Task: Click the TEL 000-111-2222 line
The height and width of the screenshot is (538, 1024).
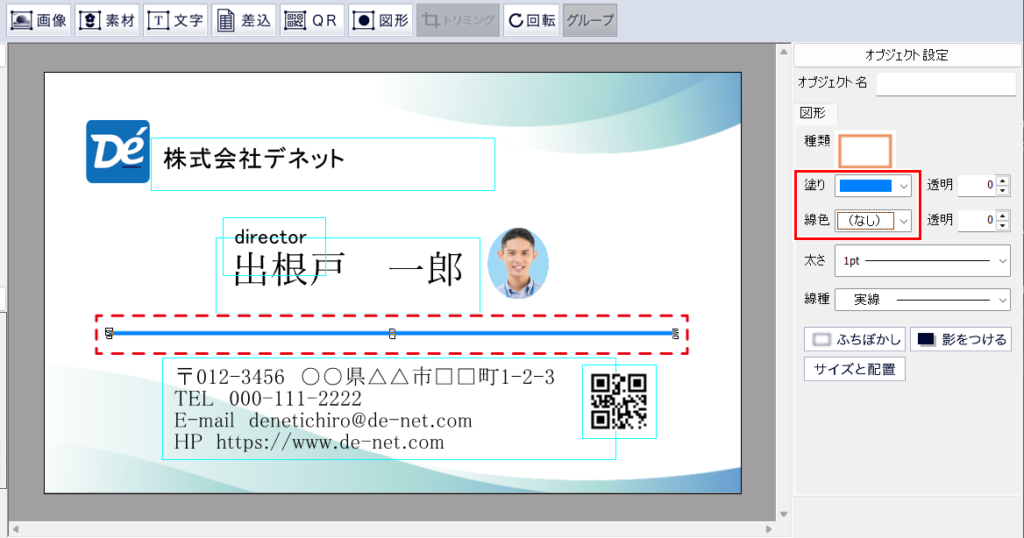Action: [268, 399]
